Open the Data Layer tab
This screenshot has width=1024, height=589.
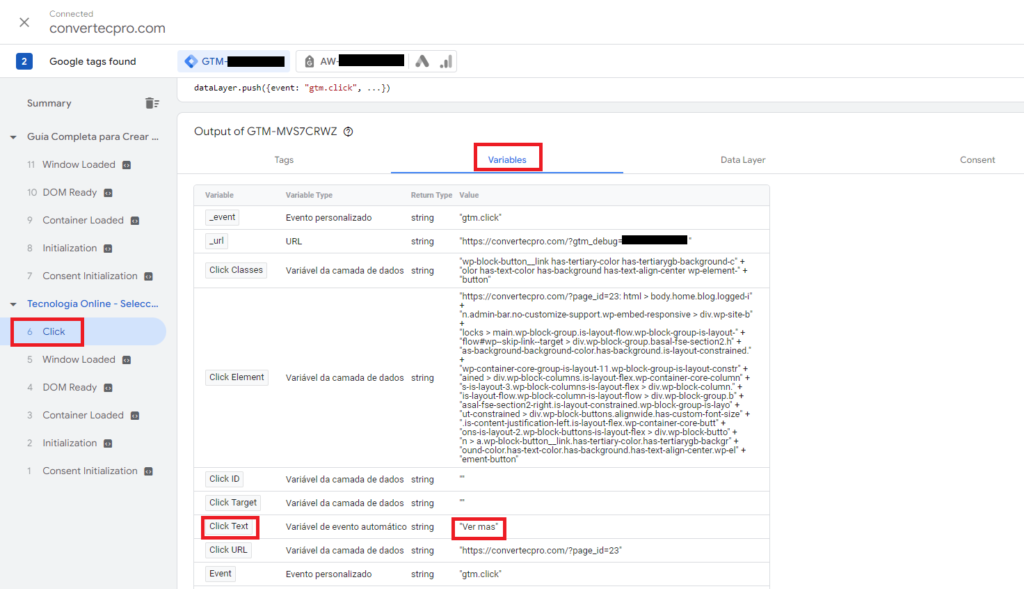click(x=743, y=160)
